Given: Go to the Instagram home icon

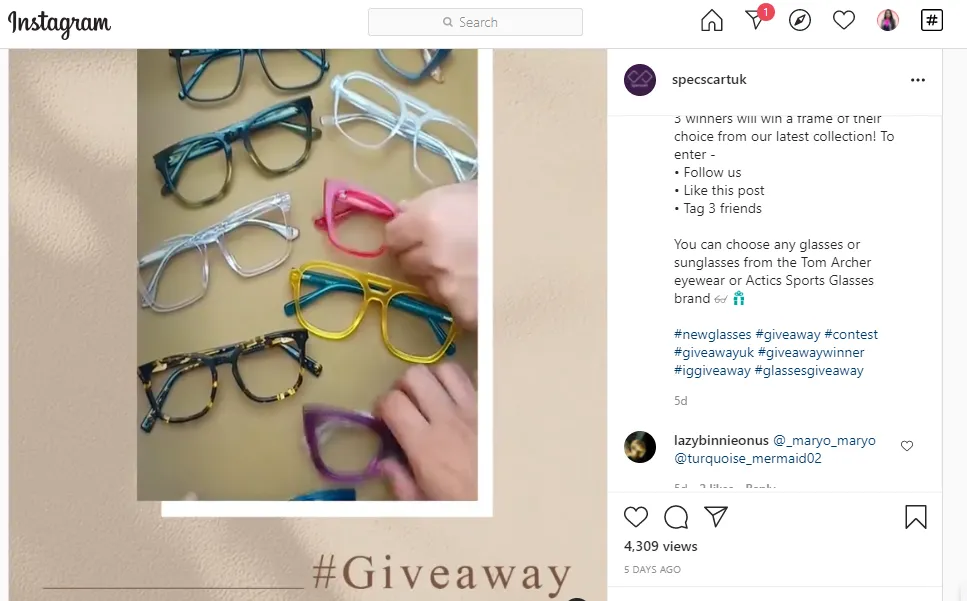Looking at the screenshot, I should click(712, 21).
